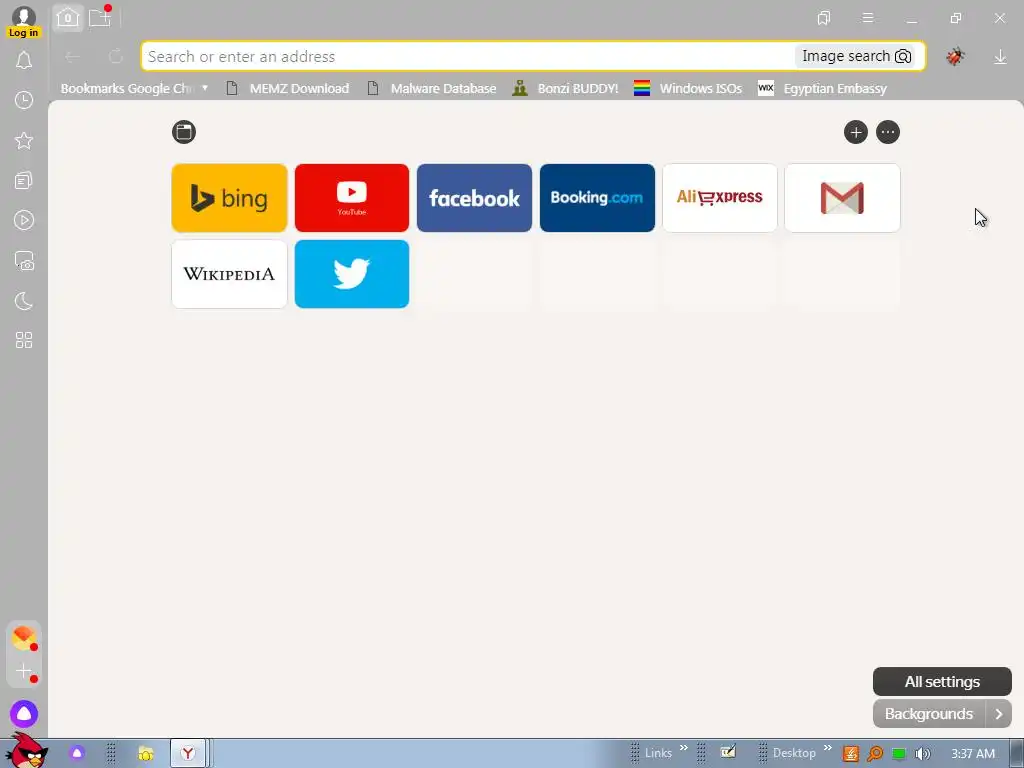Screen dimensions: 1024x768
Task: Open notifications bell in sidebar
Action: (x=24, y=60)
